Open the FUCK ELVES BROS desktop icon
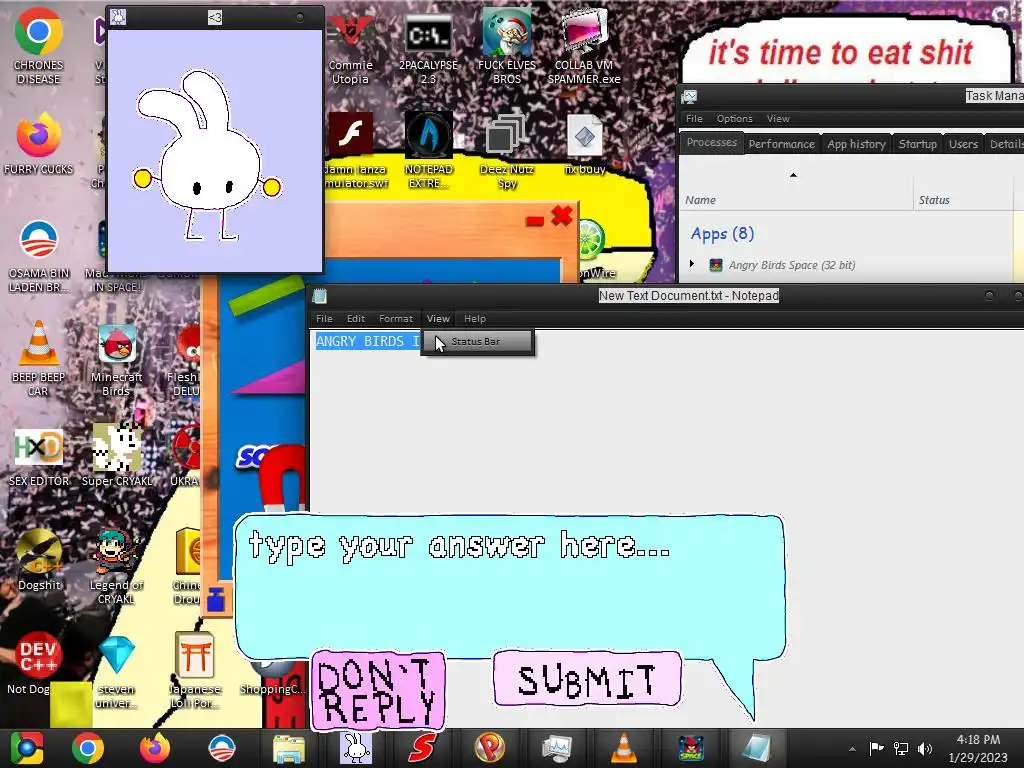Viewport: 1024px width, 768px height. (x=507, y=47)
